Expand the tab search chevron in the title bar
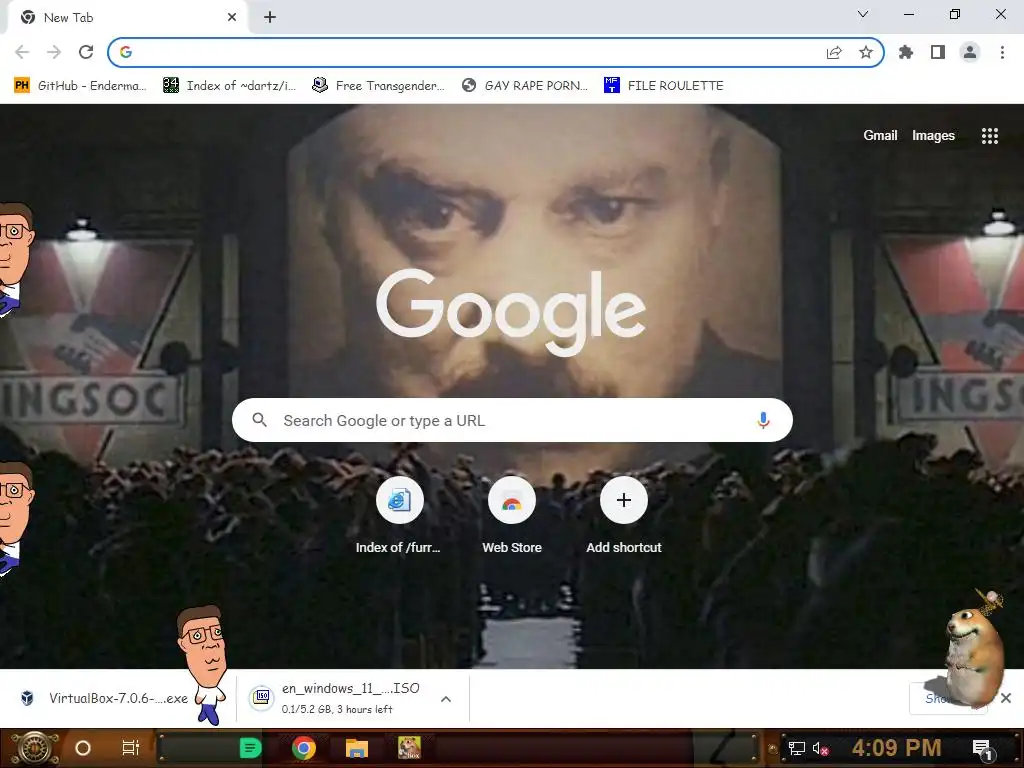 863,14
